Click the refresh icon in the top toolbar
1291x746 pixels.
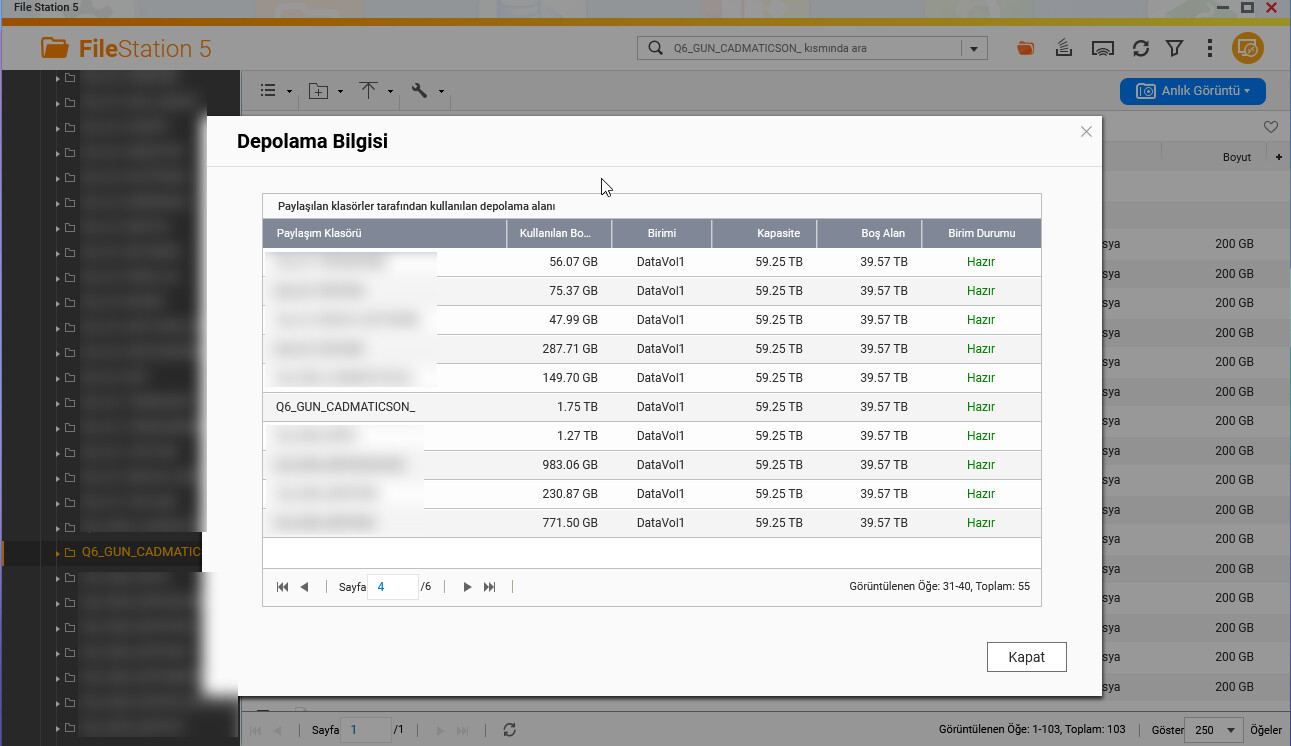[x=1140, y=48]
